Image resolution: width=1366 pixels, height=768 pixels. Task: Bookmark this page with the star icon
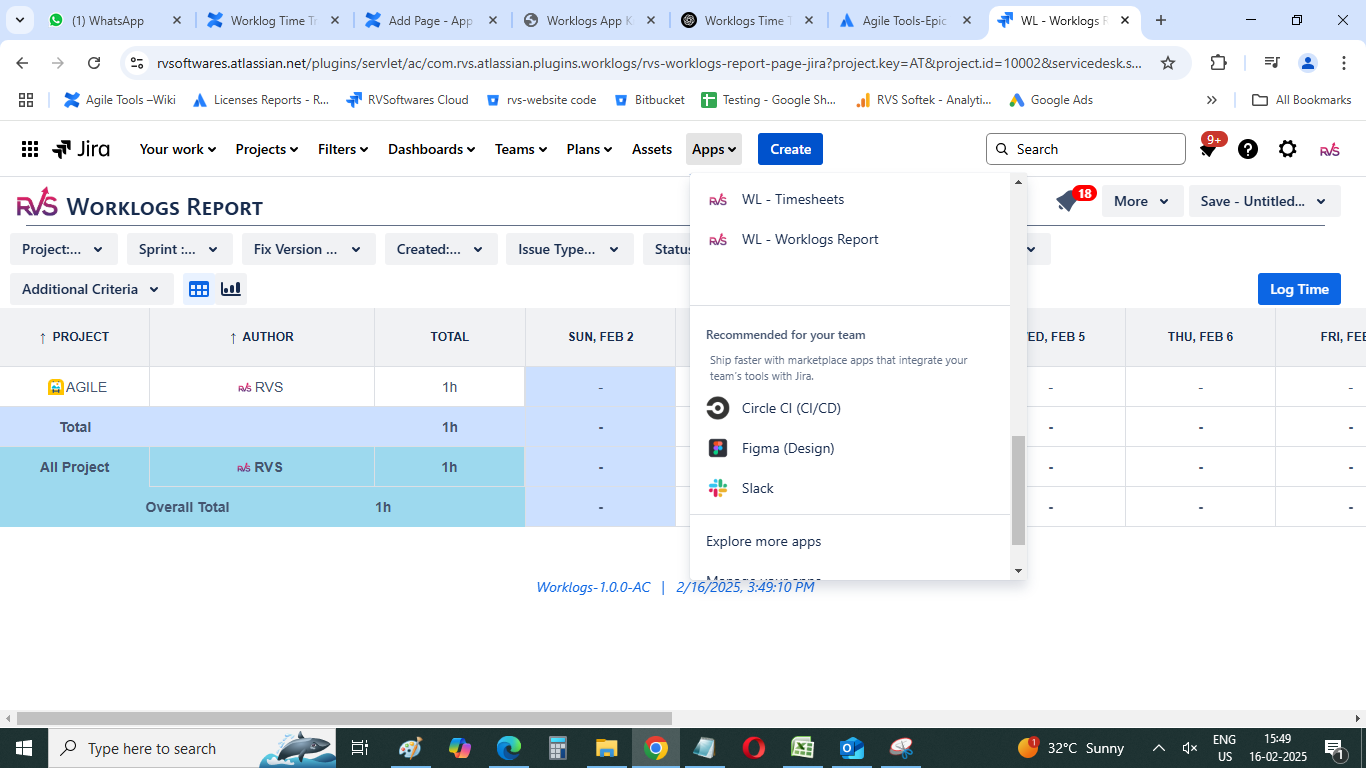[x=1168, y=63]
